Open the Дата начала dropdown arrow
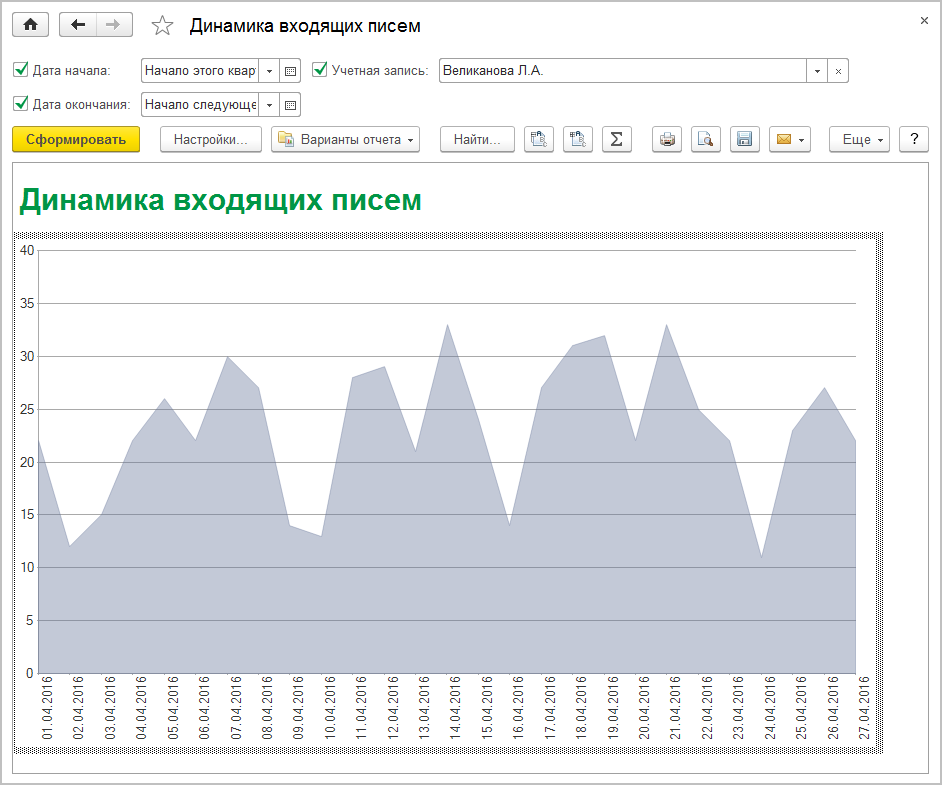This screenshot has height=785, width=942. click(x=269, y=71)
